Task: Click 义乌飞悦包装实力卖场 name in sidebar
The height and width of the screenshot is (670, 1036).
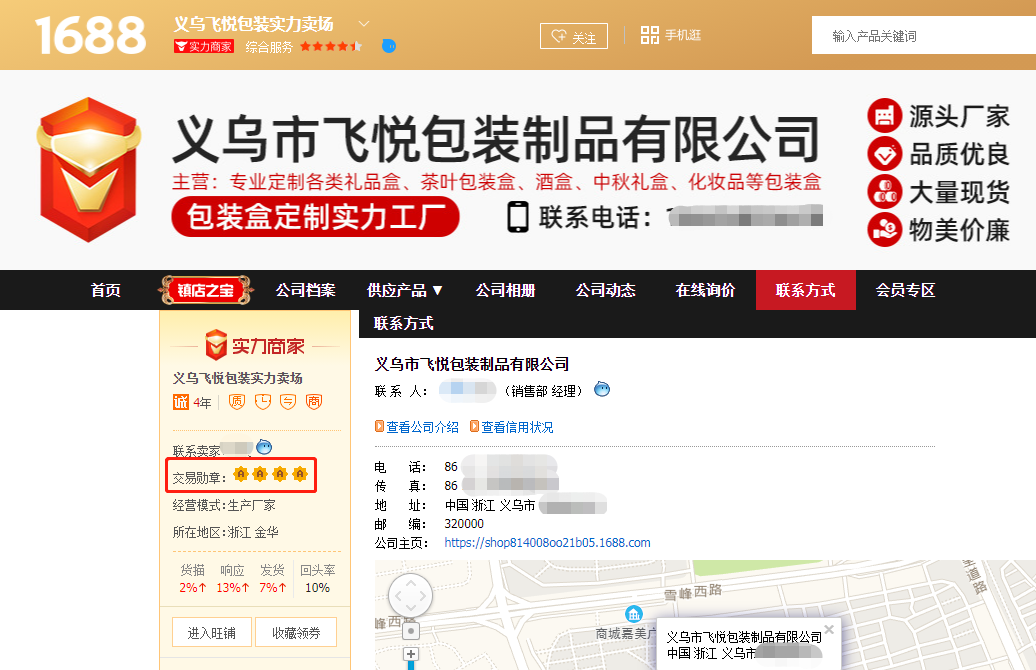Action: 238,378
